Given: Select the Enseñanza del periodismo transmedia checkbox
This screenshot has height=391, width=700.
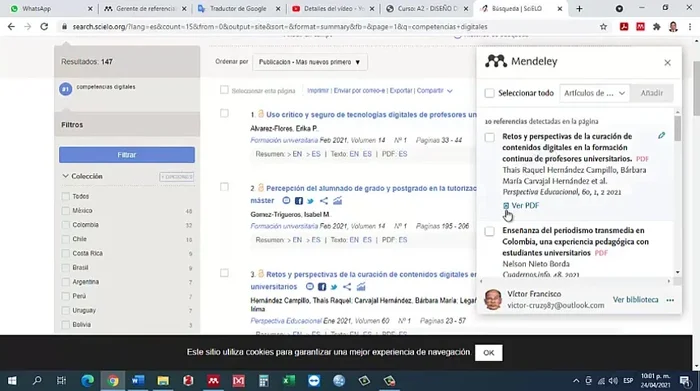Looking at the screenshot, I should coord(490,231).
